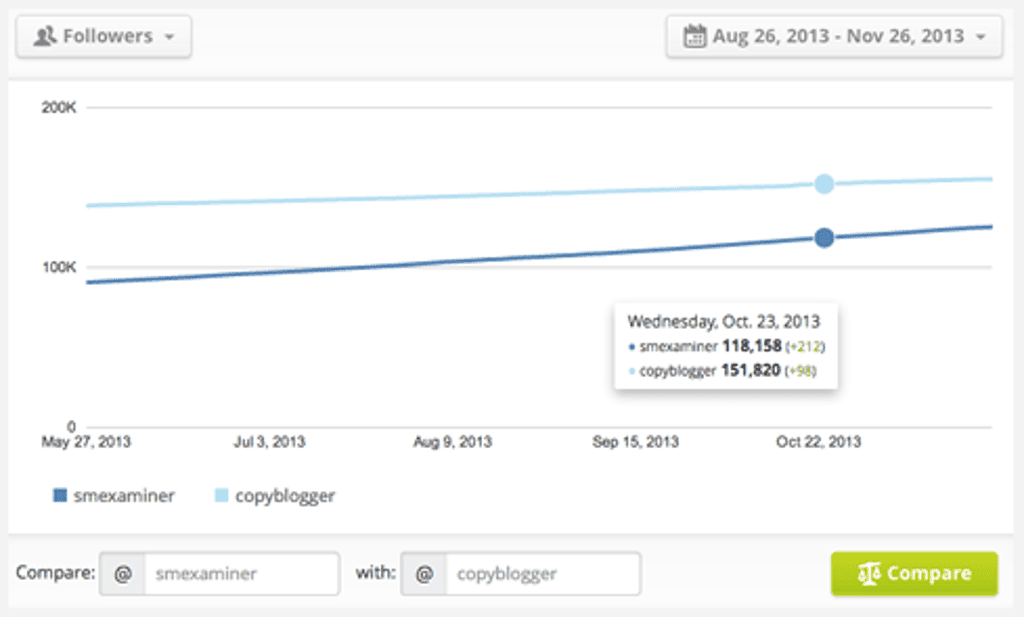
Task: Click the scales icon on Compare button
Action: click(x=869, y=573)
